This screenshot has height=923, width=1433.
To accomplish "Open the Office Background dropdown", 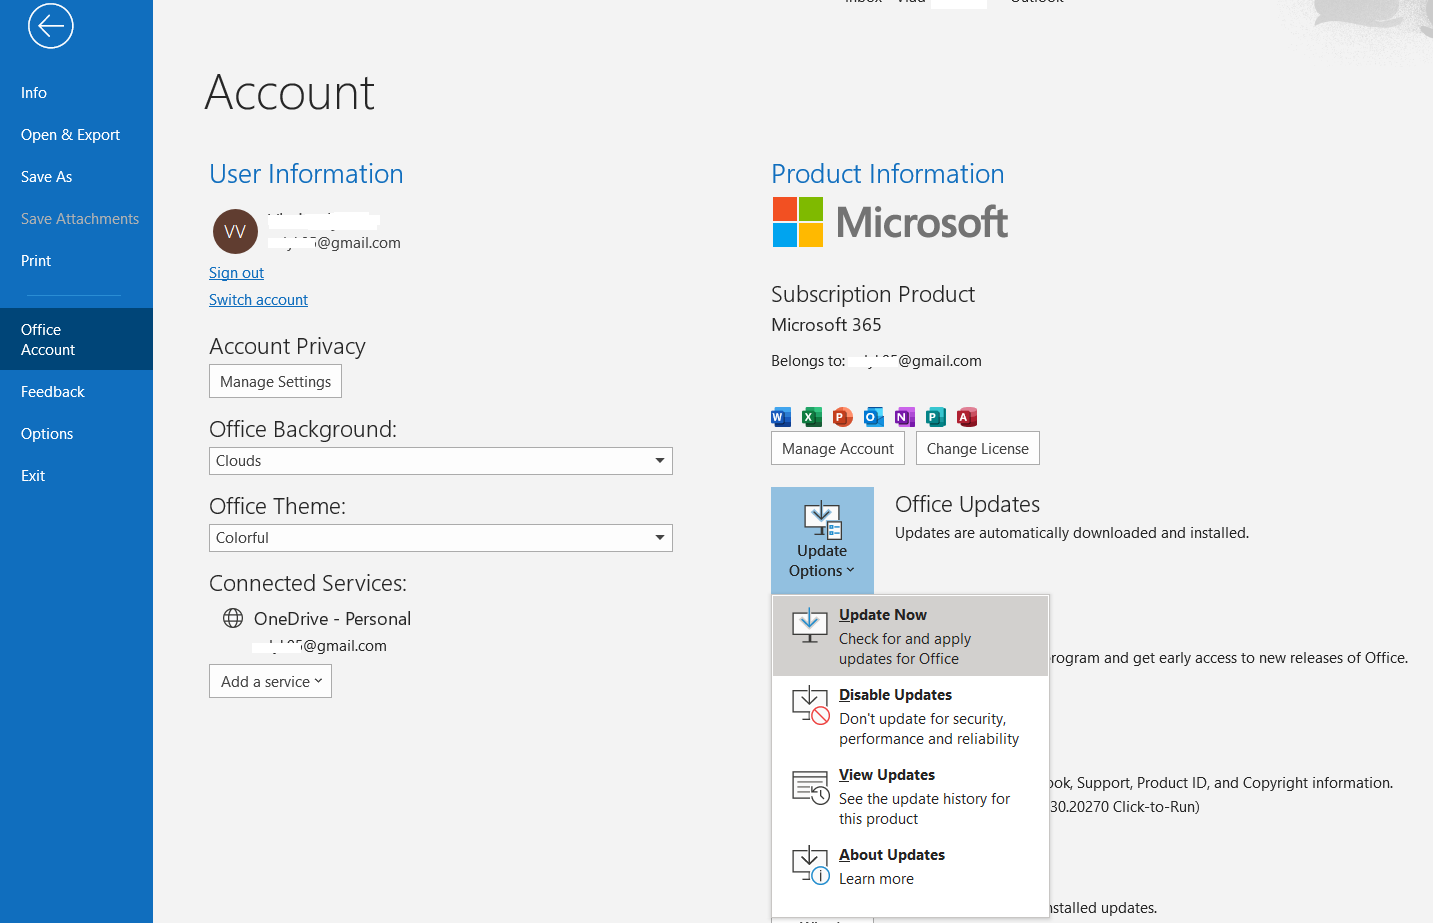I will [x=441, y=461].
